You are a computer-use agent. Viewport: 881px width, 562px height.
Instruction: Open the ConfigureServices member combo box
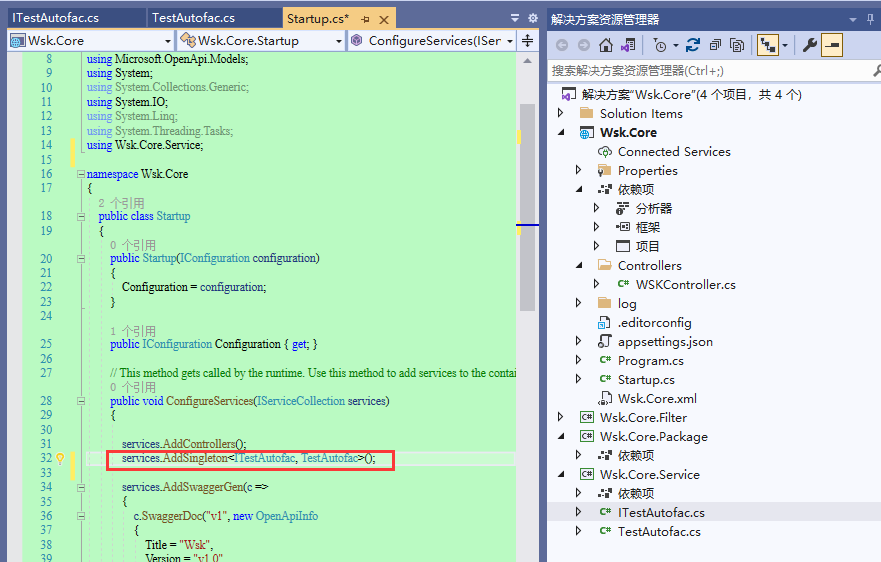(x=432, y=41)
